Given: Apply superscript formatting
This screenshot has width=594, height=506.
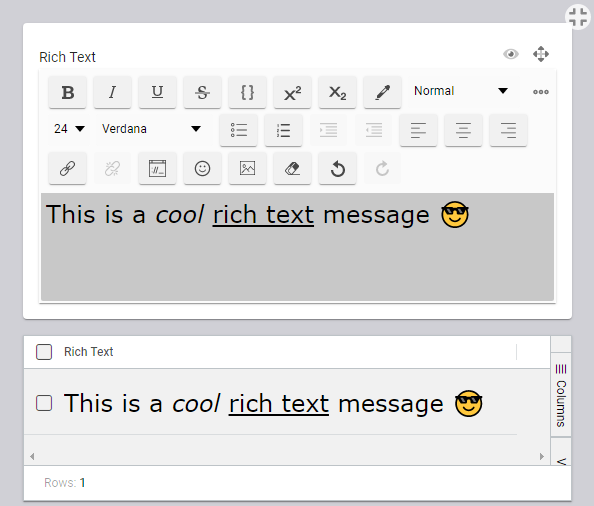Looking at the screenshot, I should click(x=292, y=92).
